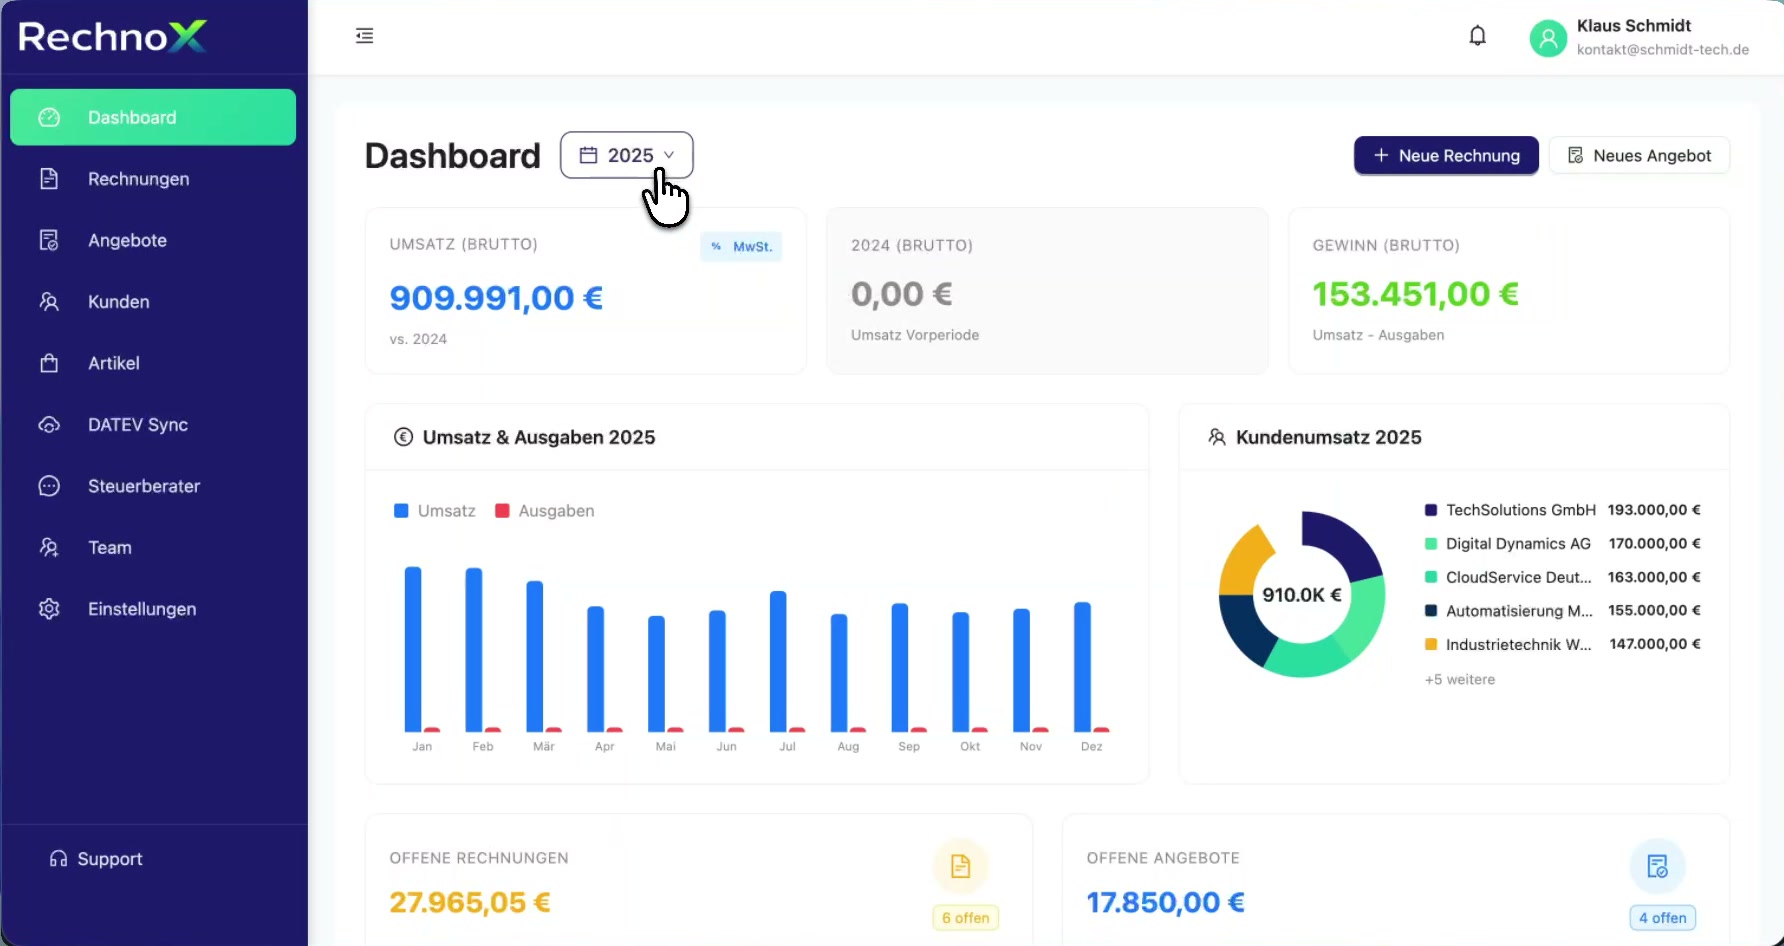Click CloudService Deut... customer row
Viewport: 1784px width, 946px height.
(1562, 577)
